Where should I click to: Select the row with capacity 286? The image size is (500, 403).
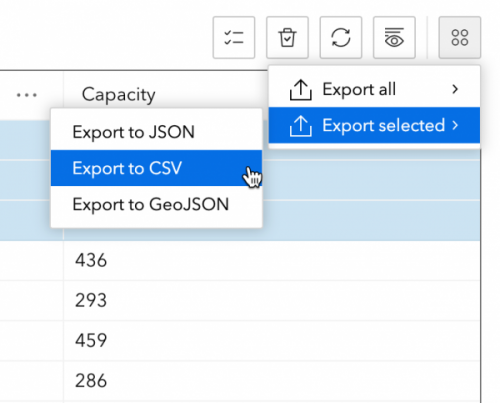(240, 380)
